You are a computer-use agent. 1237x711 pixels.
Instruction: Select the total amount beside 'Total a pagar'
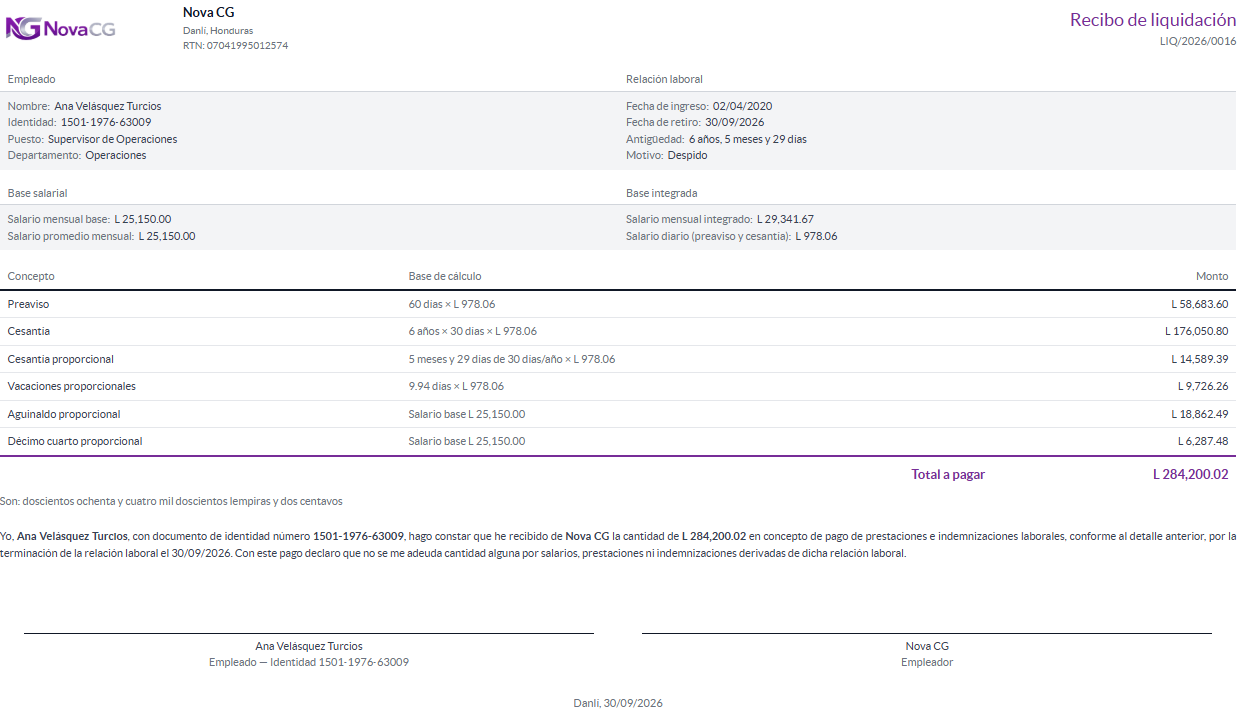[1190, 475]
